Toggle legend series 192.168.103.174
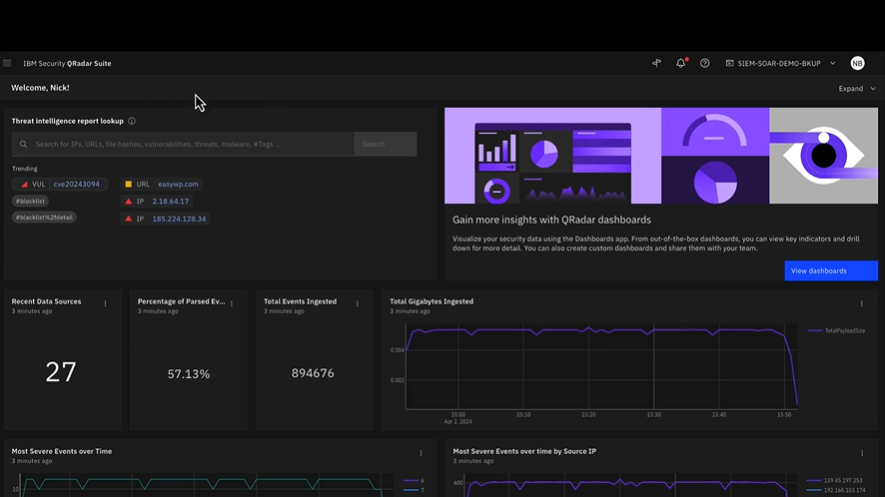Viewport: 885px width, 497px height. [x=835, y=490]
